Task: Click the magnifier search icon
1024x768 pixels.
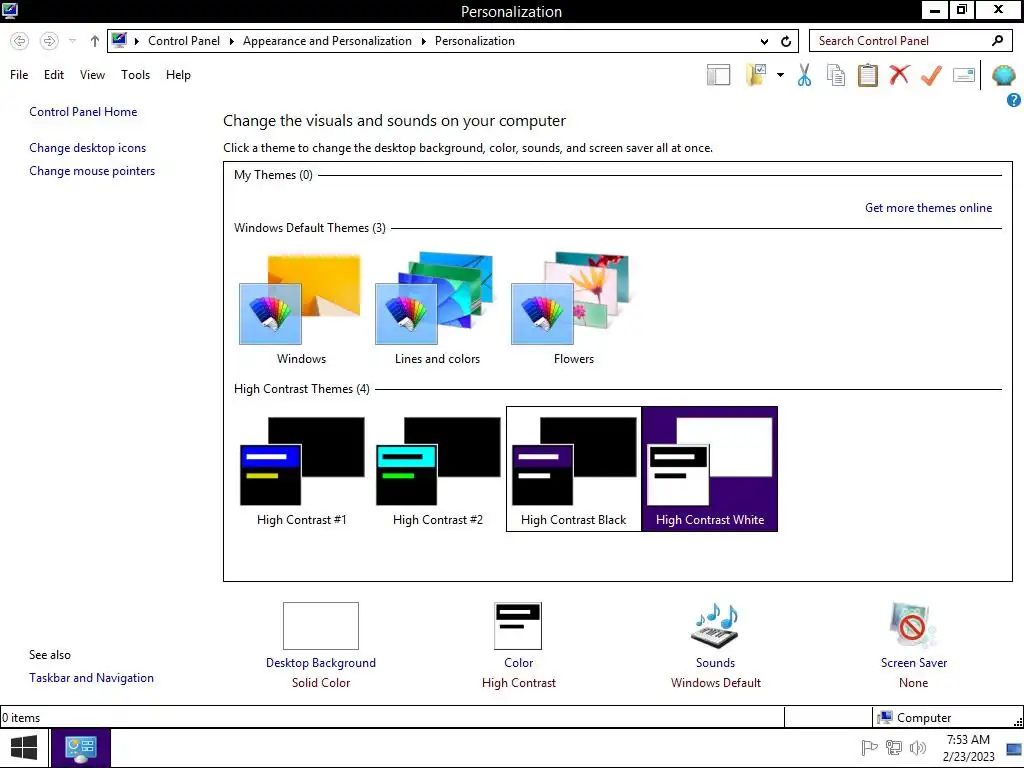Action: point(997,41)
